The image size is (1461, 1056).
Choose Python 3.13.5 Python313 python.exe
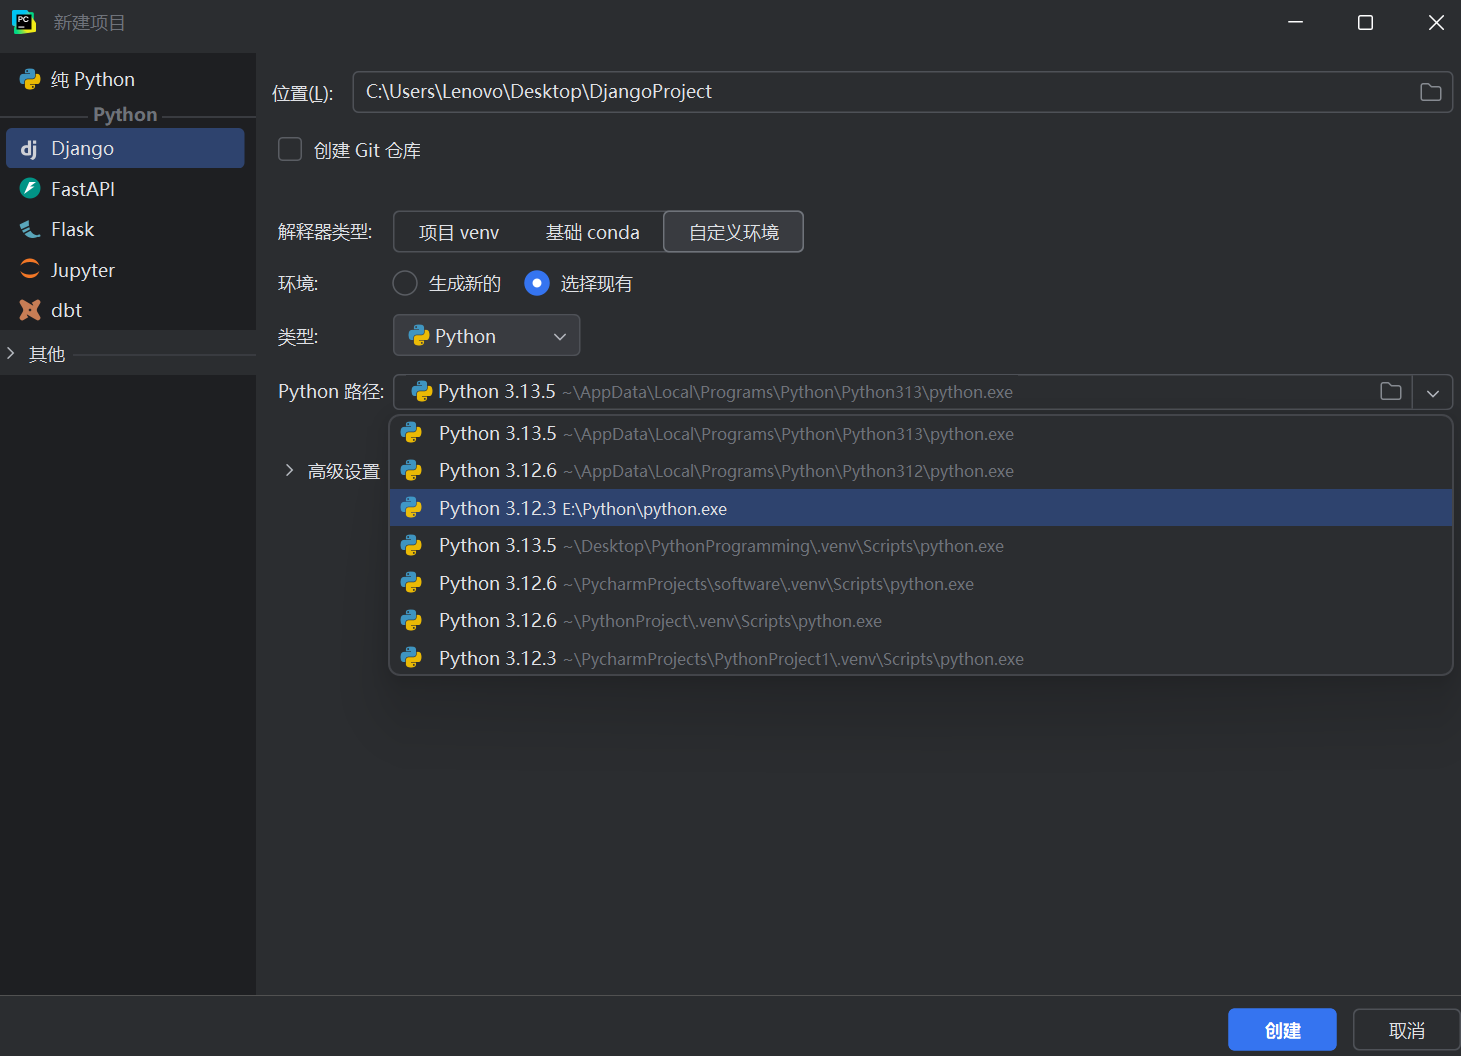pos(920,433)
